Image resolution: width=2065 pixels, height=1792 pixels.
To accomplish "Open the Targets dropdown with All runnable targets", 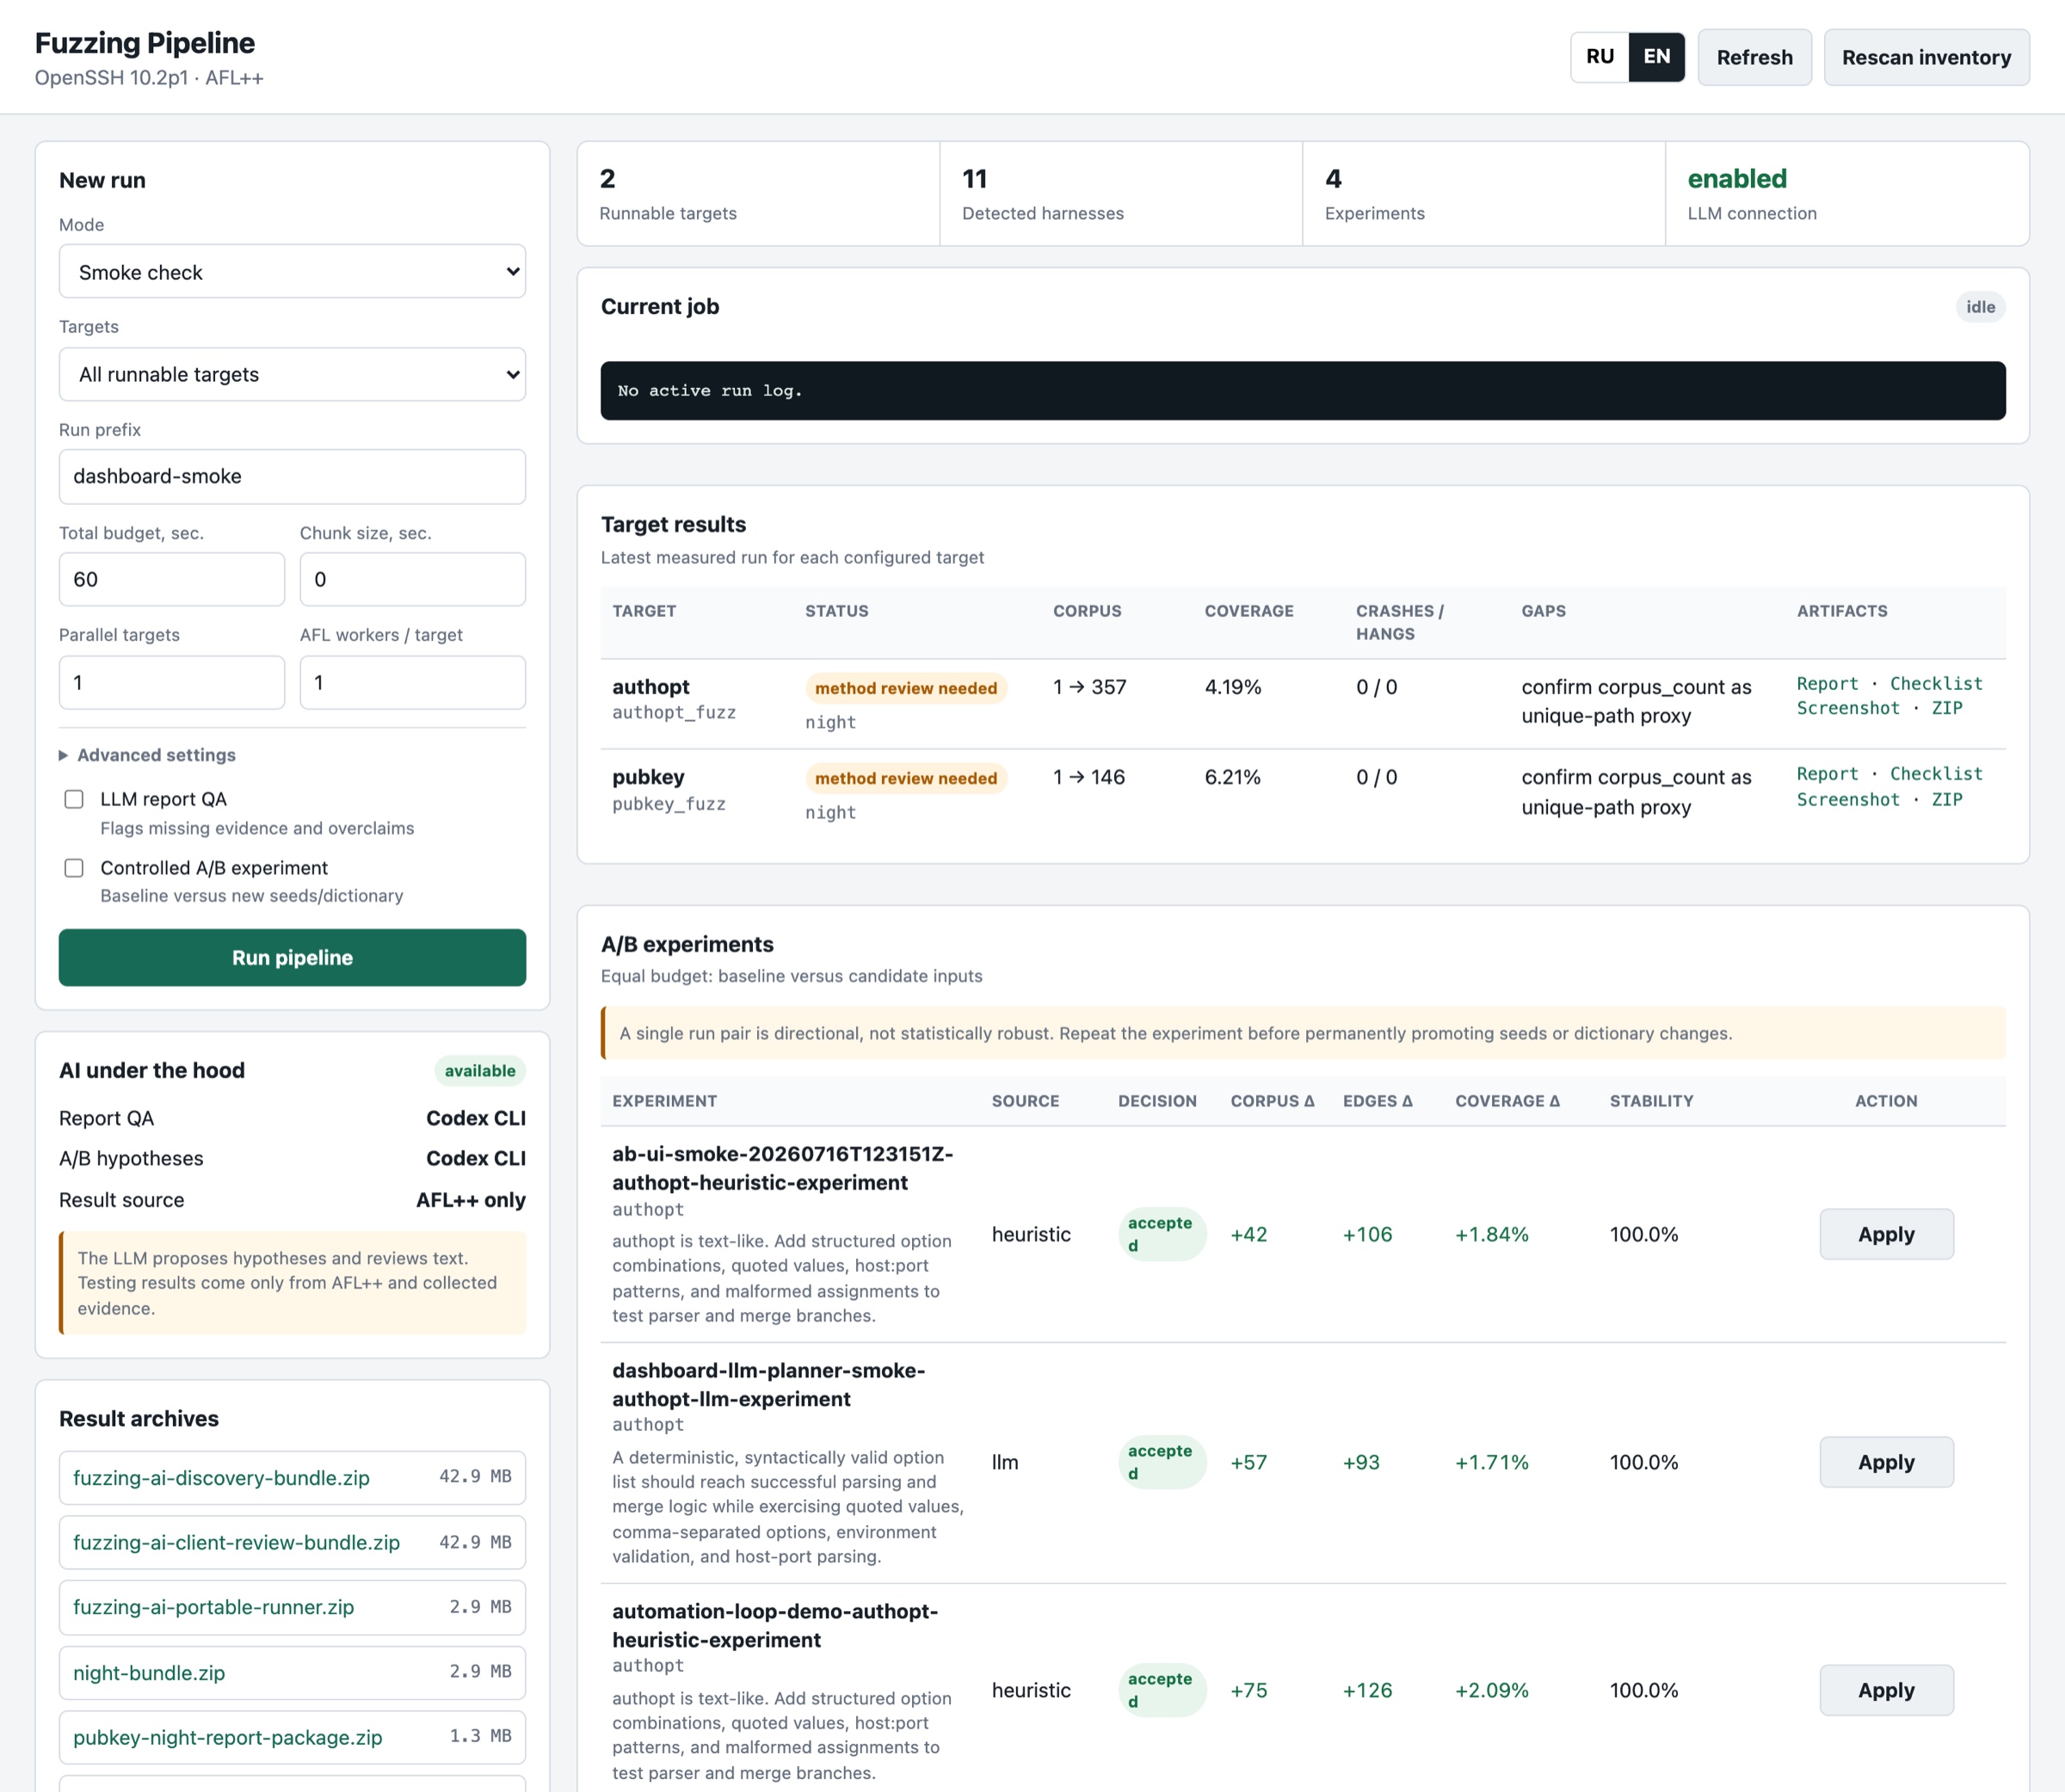I will [x=292, y=374].
